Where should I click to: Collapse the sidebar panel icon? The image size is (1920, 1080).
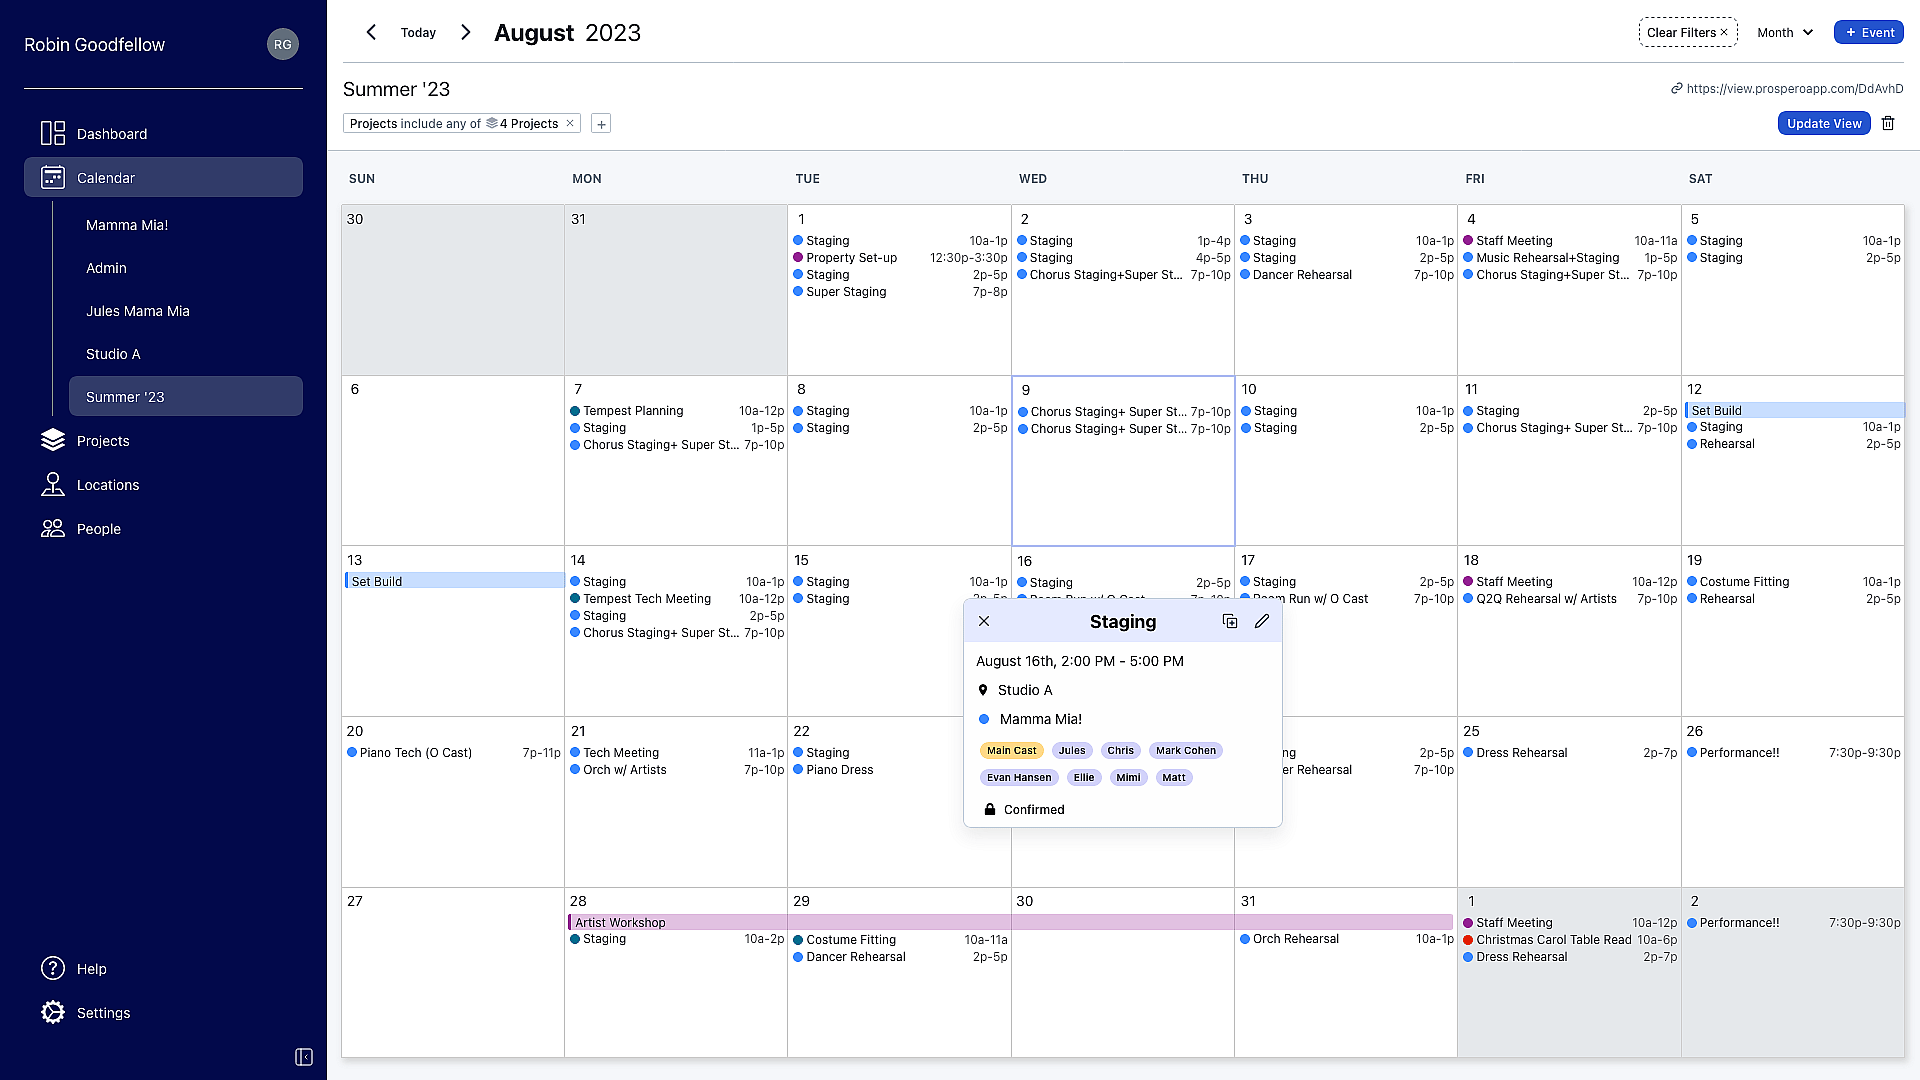tap(304, 1057)
